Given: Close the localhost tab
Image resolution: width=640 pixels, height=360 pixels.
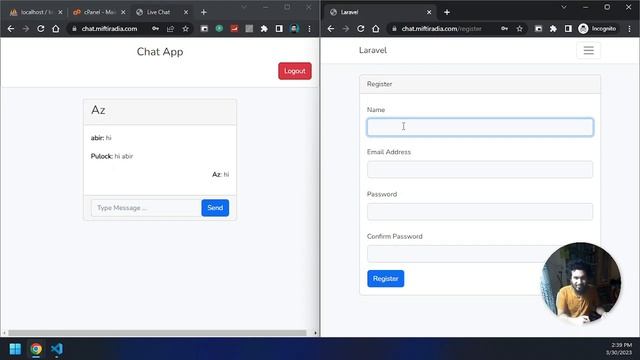Looking at the screenshot, I should (60, 12).
